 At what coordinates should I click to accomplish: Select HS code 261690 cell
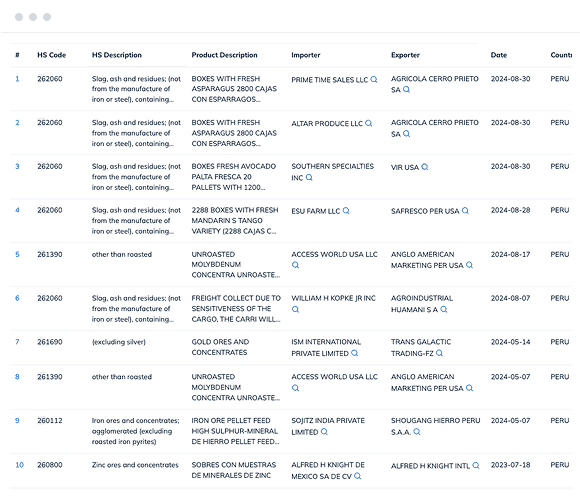tap(50, 342)
